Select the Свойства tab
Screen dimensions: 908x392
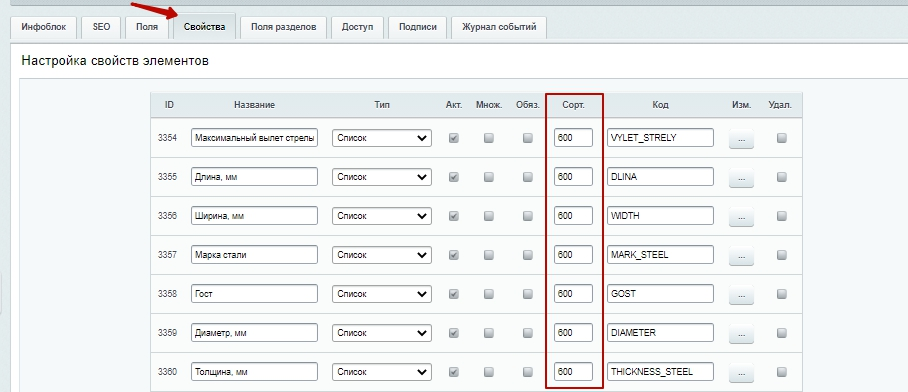coord(204,27)
